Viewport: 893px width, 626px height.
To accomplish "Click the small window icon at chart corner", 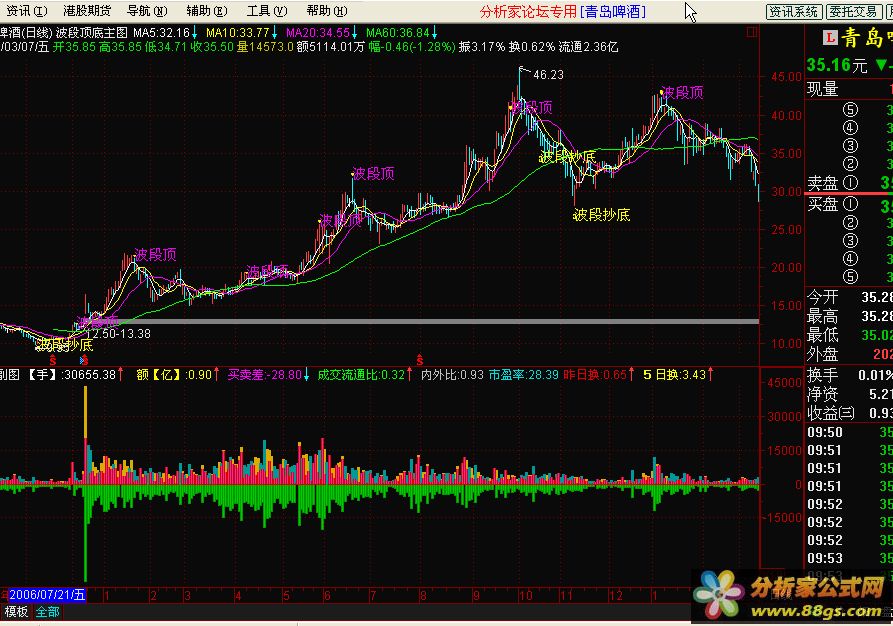I will point(751,32).
